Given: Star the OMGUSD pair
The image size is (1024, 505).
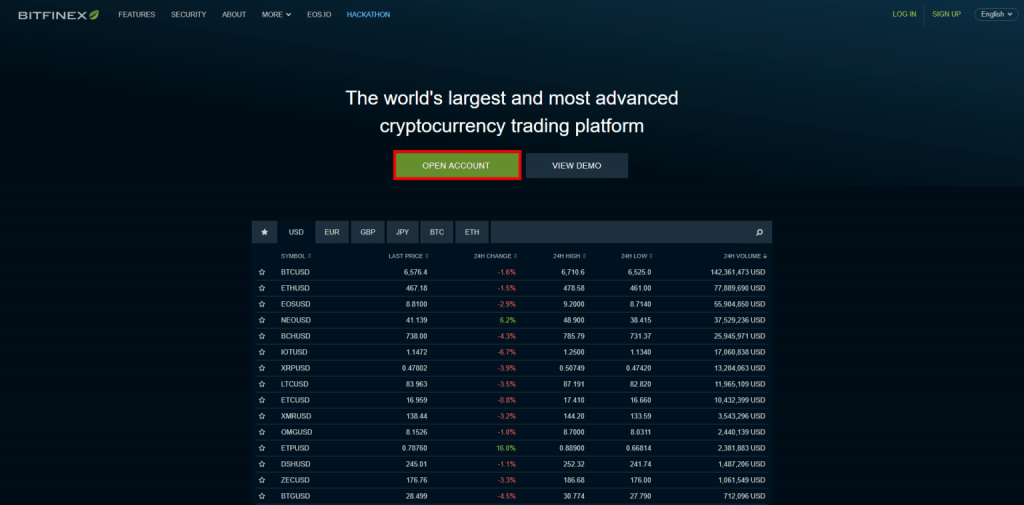Looking at the screenshot, I should 262,432.
